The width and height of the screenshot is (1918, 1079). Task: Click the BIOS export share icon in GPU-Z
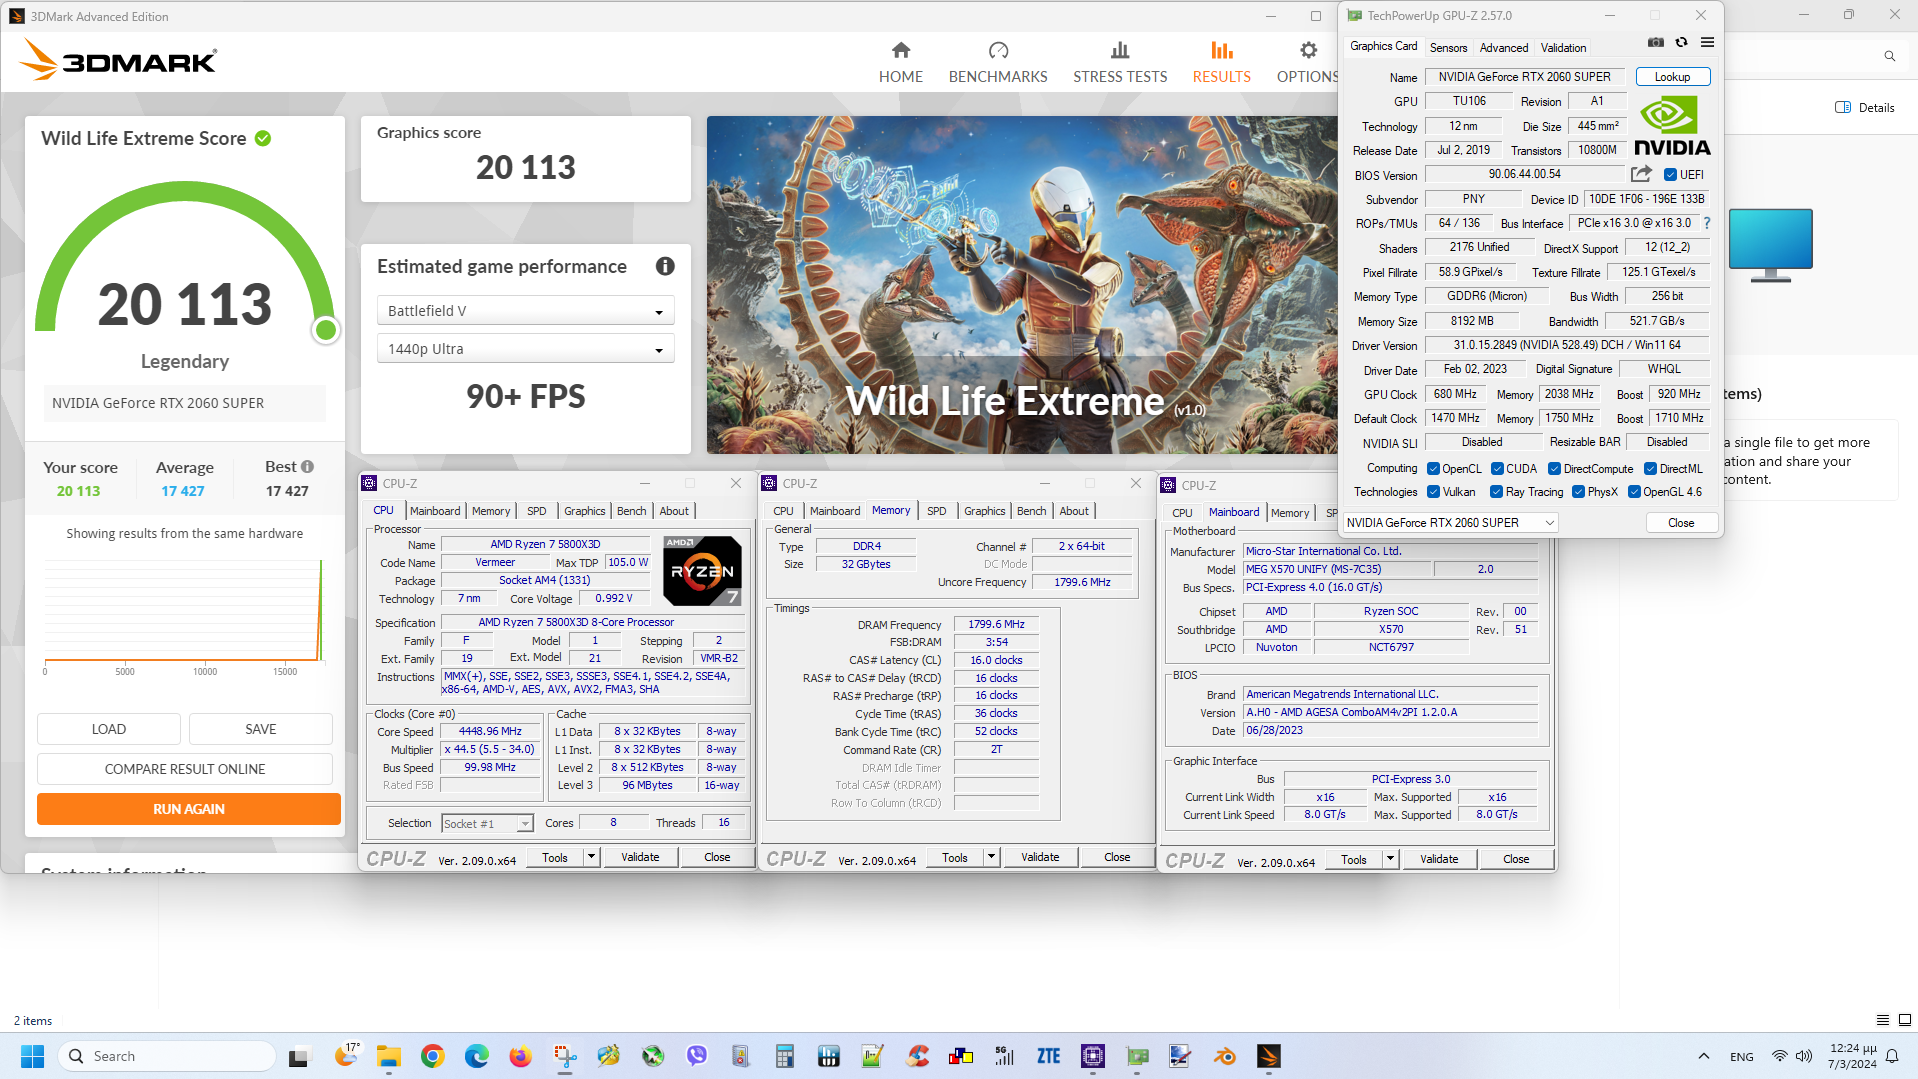(1641, 174)
